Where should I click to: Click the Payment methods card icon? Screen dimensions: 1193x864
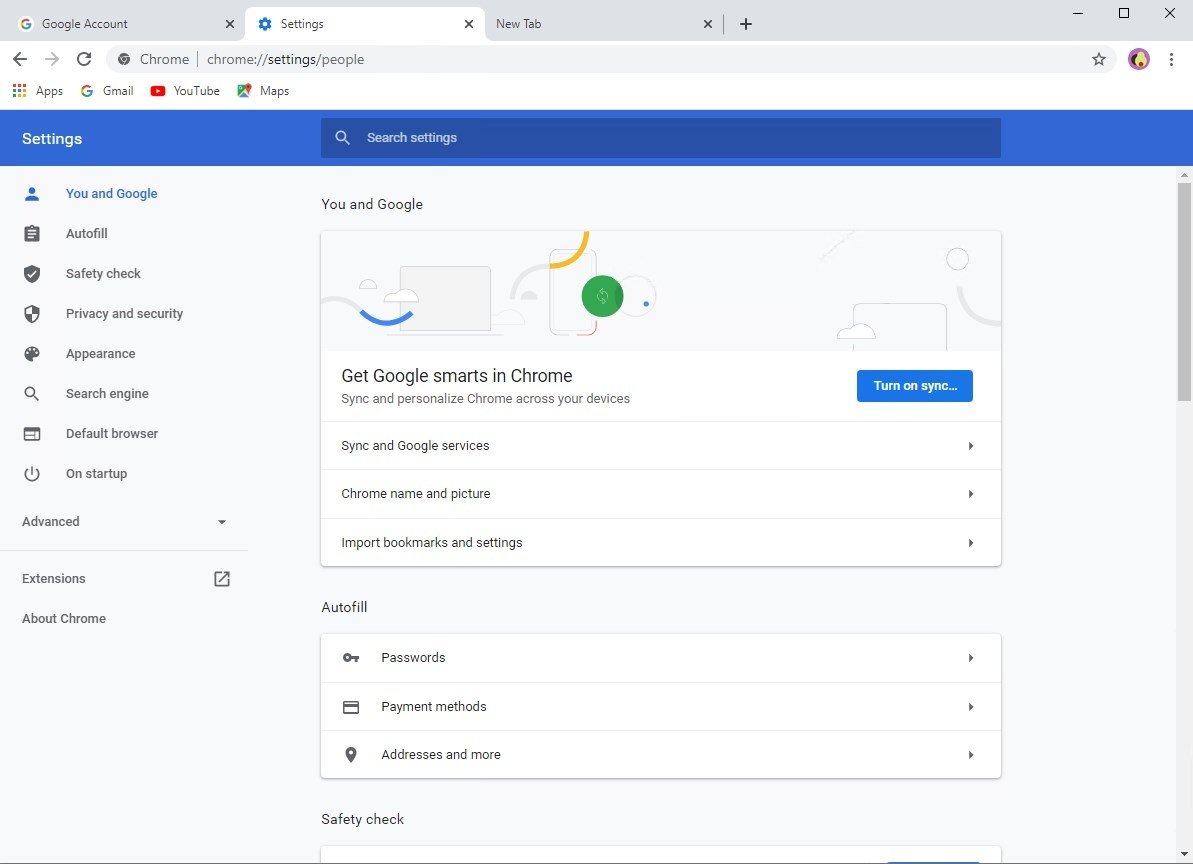pos(351,707)
